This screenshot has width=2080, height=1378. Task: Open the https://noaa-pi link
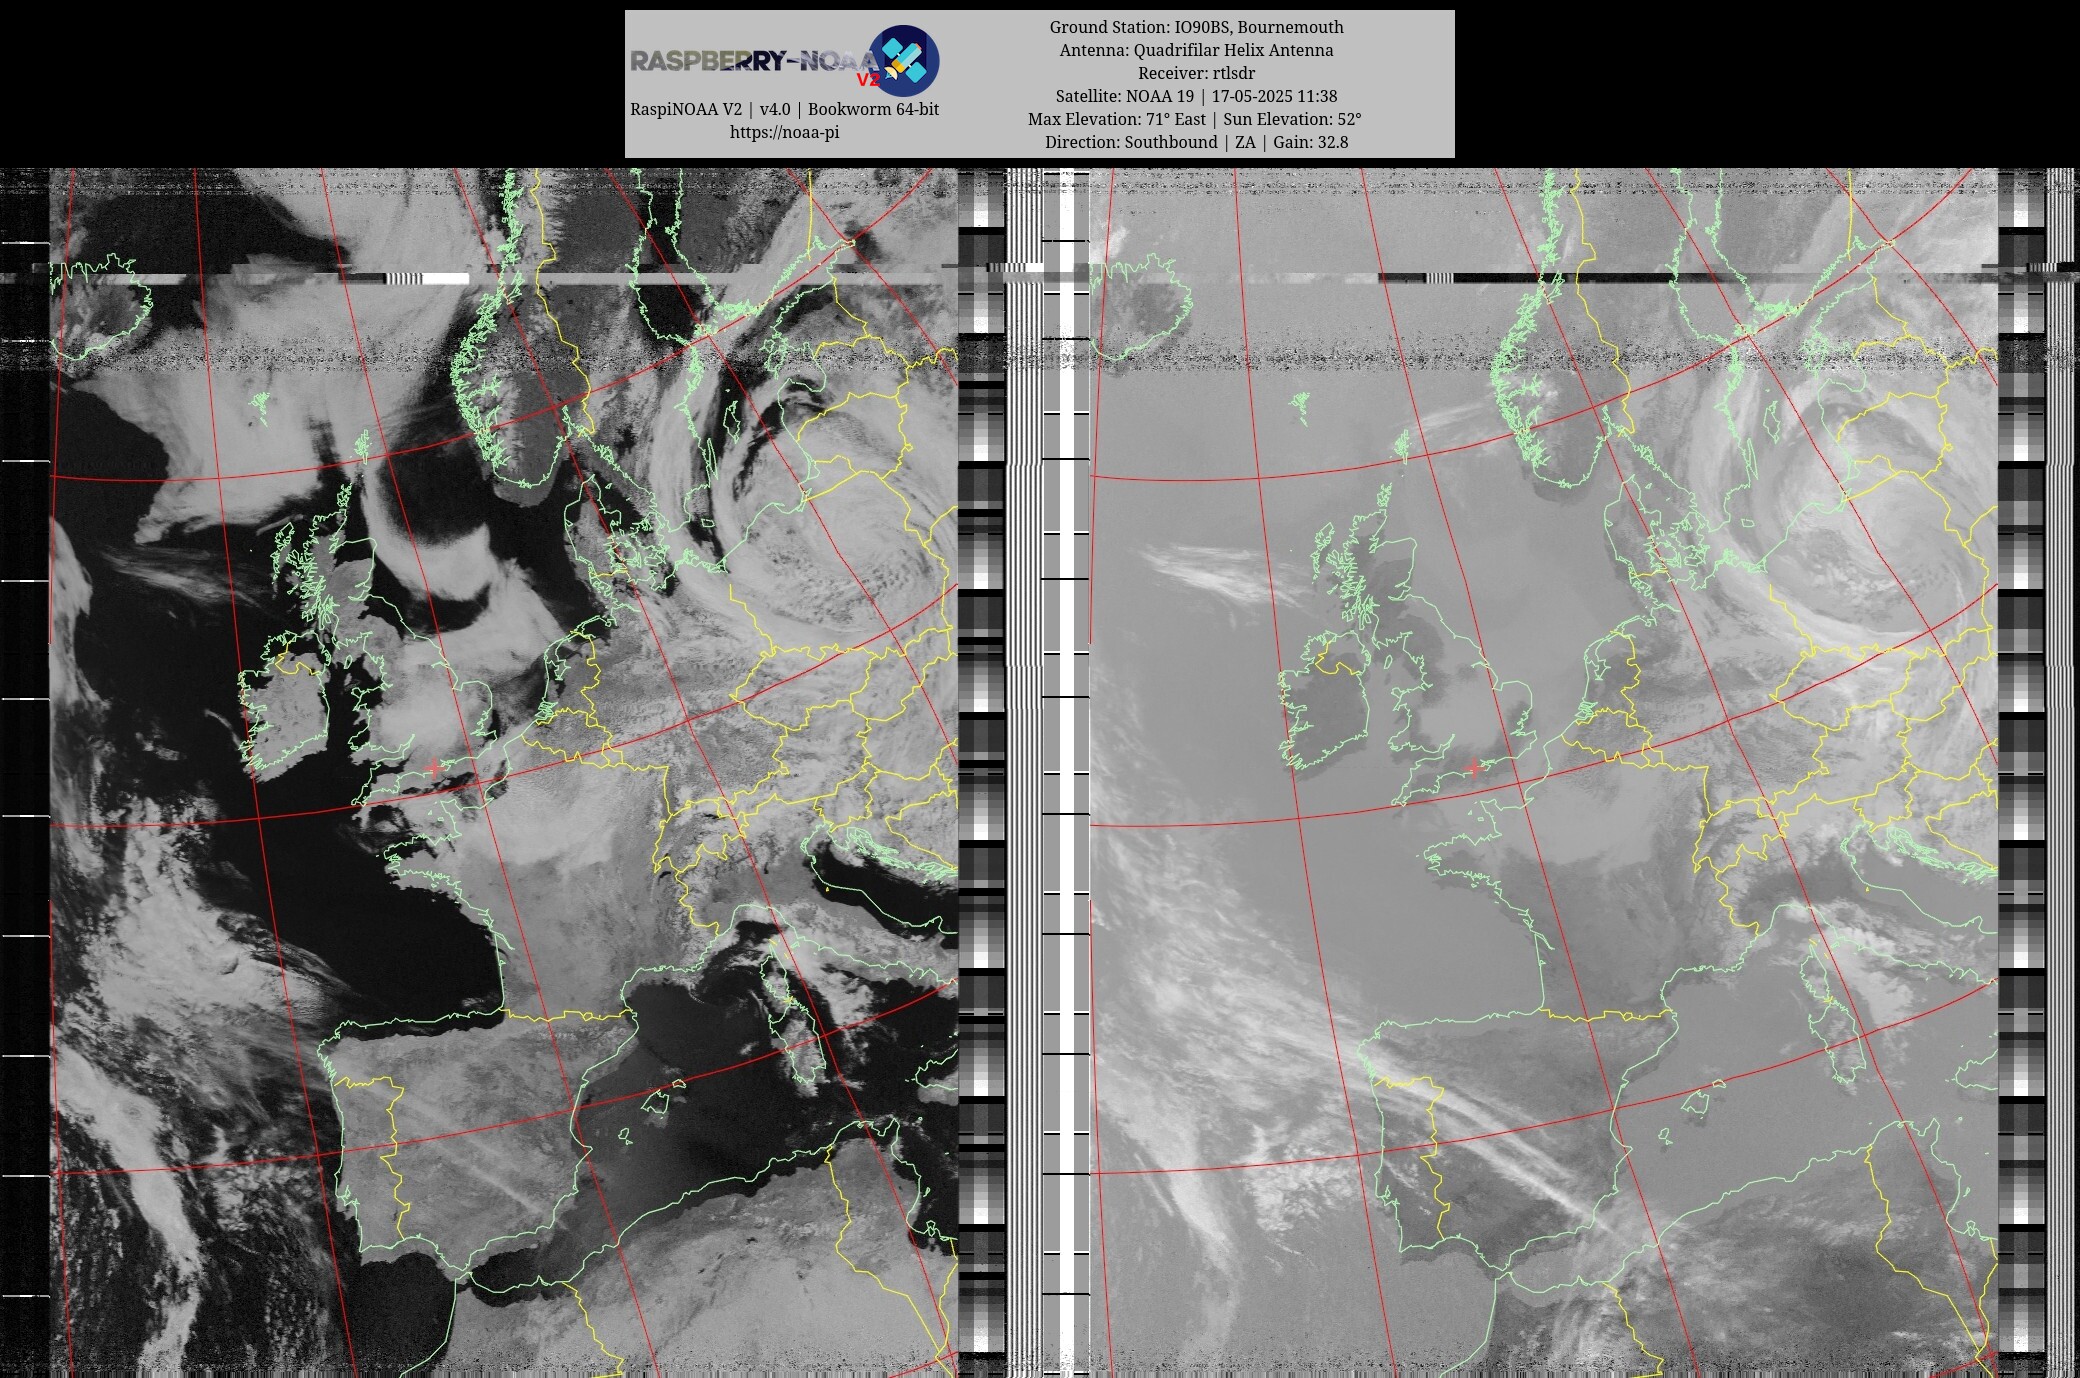point(784,132)
